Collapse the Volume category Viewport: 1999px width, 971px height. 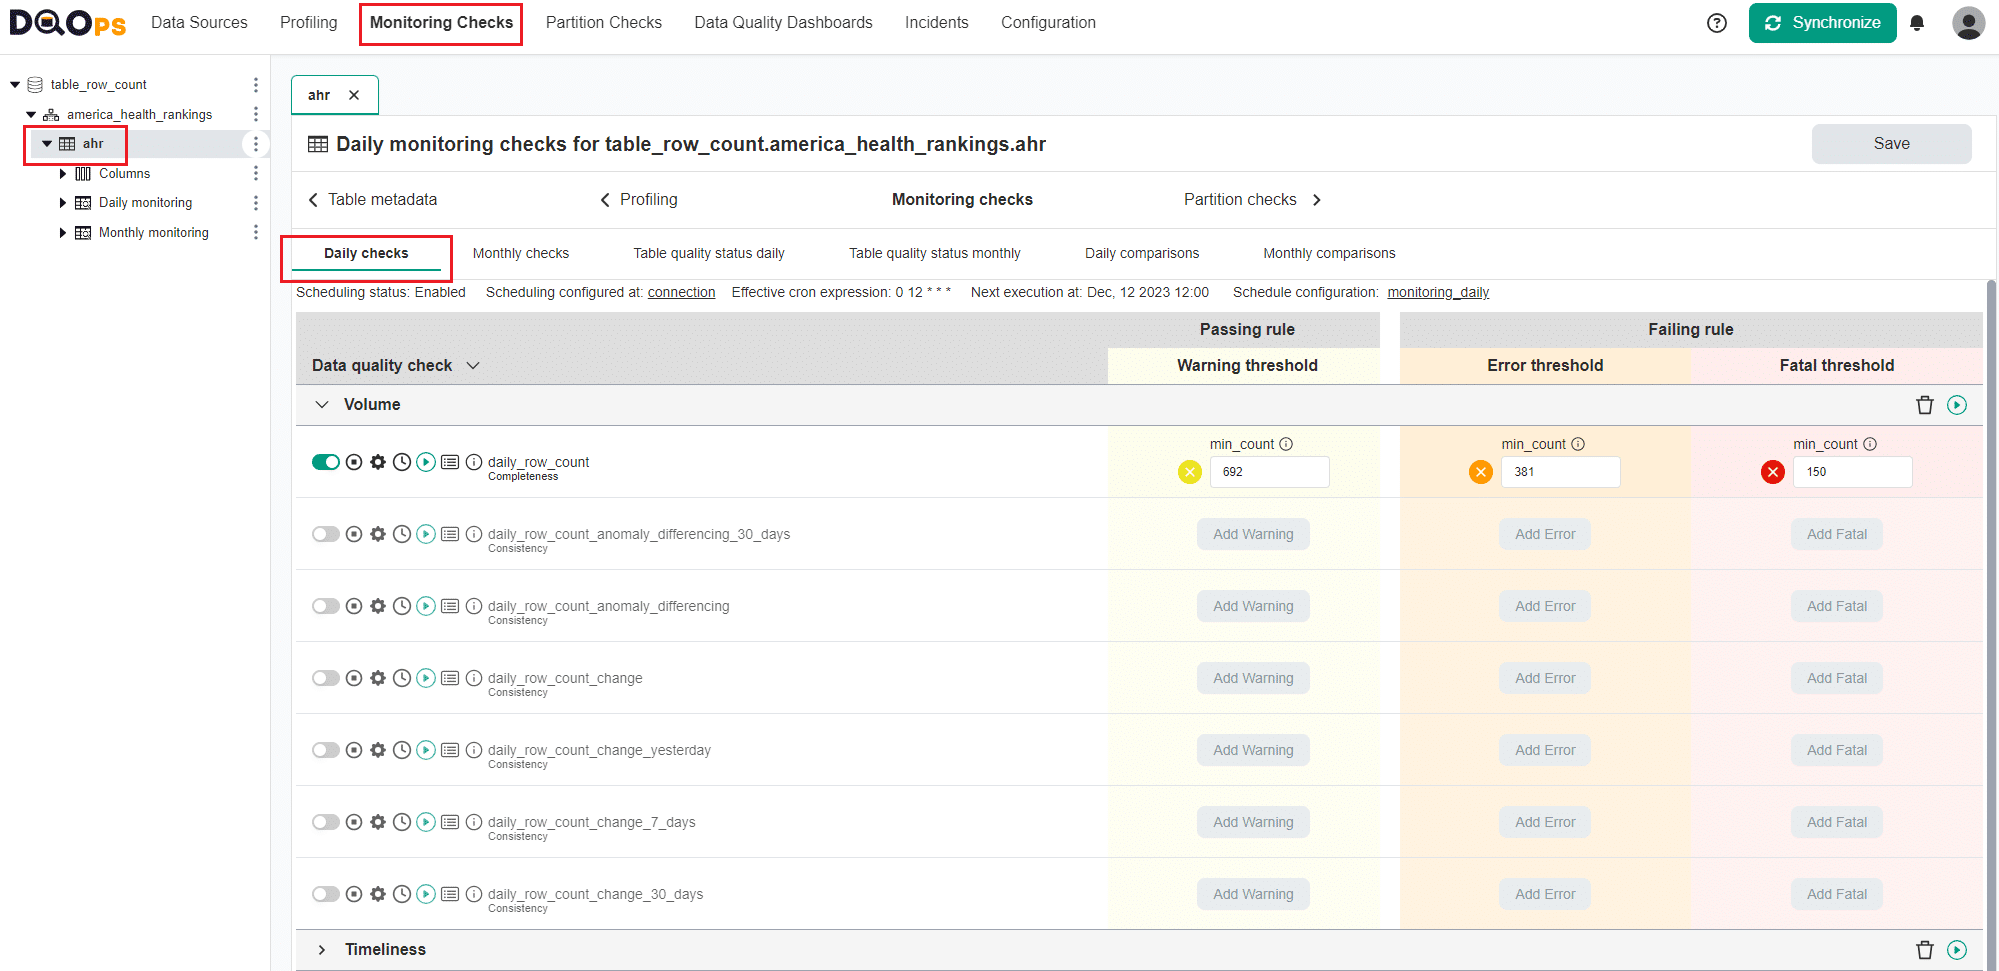pos(322,405)
